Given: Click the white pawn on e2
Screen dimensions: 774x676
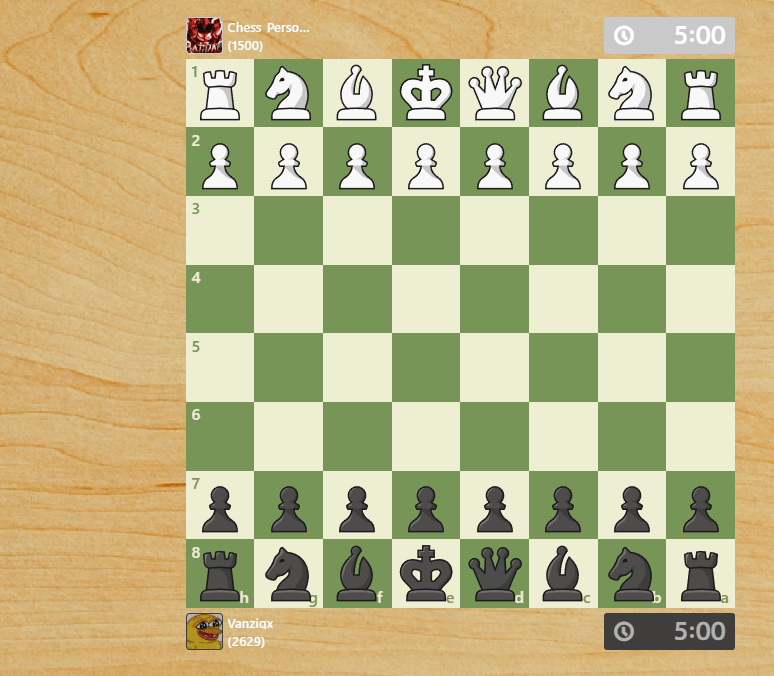Looking at the screenshot, I should coord(426,166).
